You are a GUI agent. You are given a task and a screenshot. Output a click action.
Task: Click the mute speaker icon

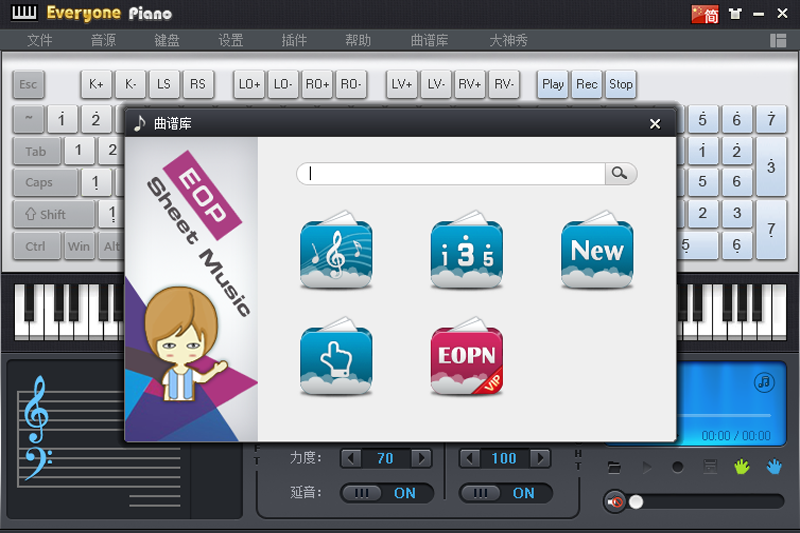(615, 502)
